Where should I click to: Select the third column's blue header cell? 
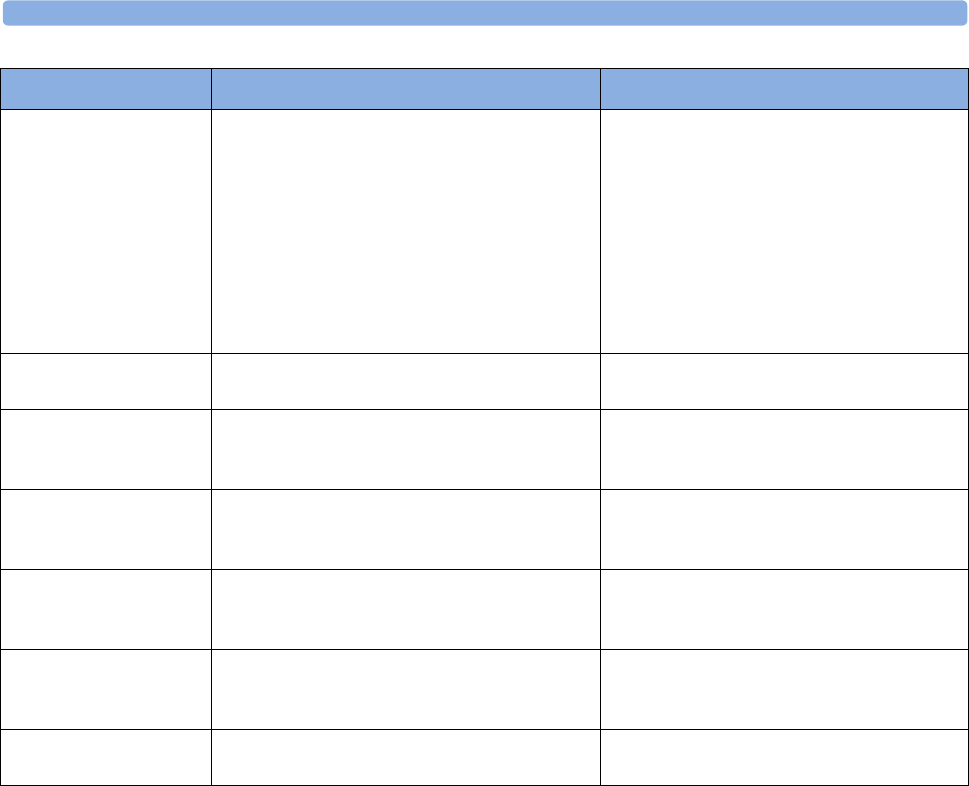click(x=784, y=89)
